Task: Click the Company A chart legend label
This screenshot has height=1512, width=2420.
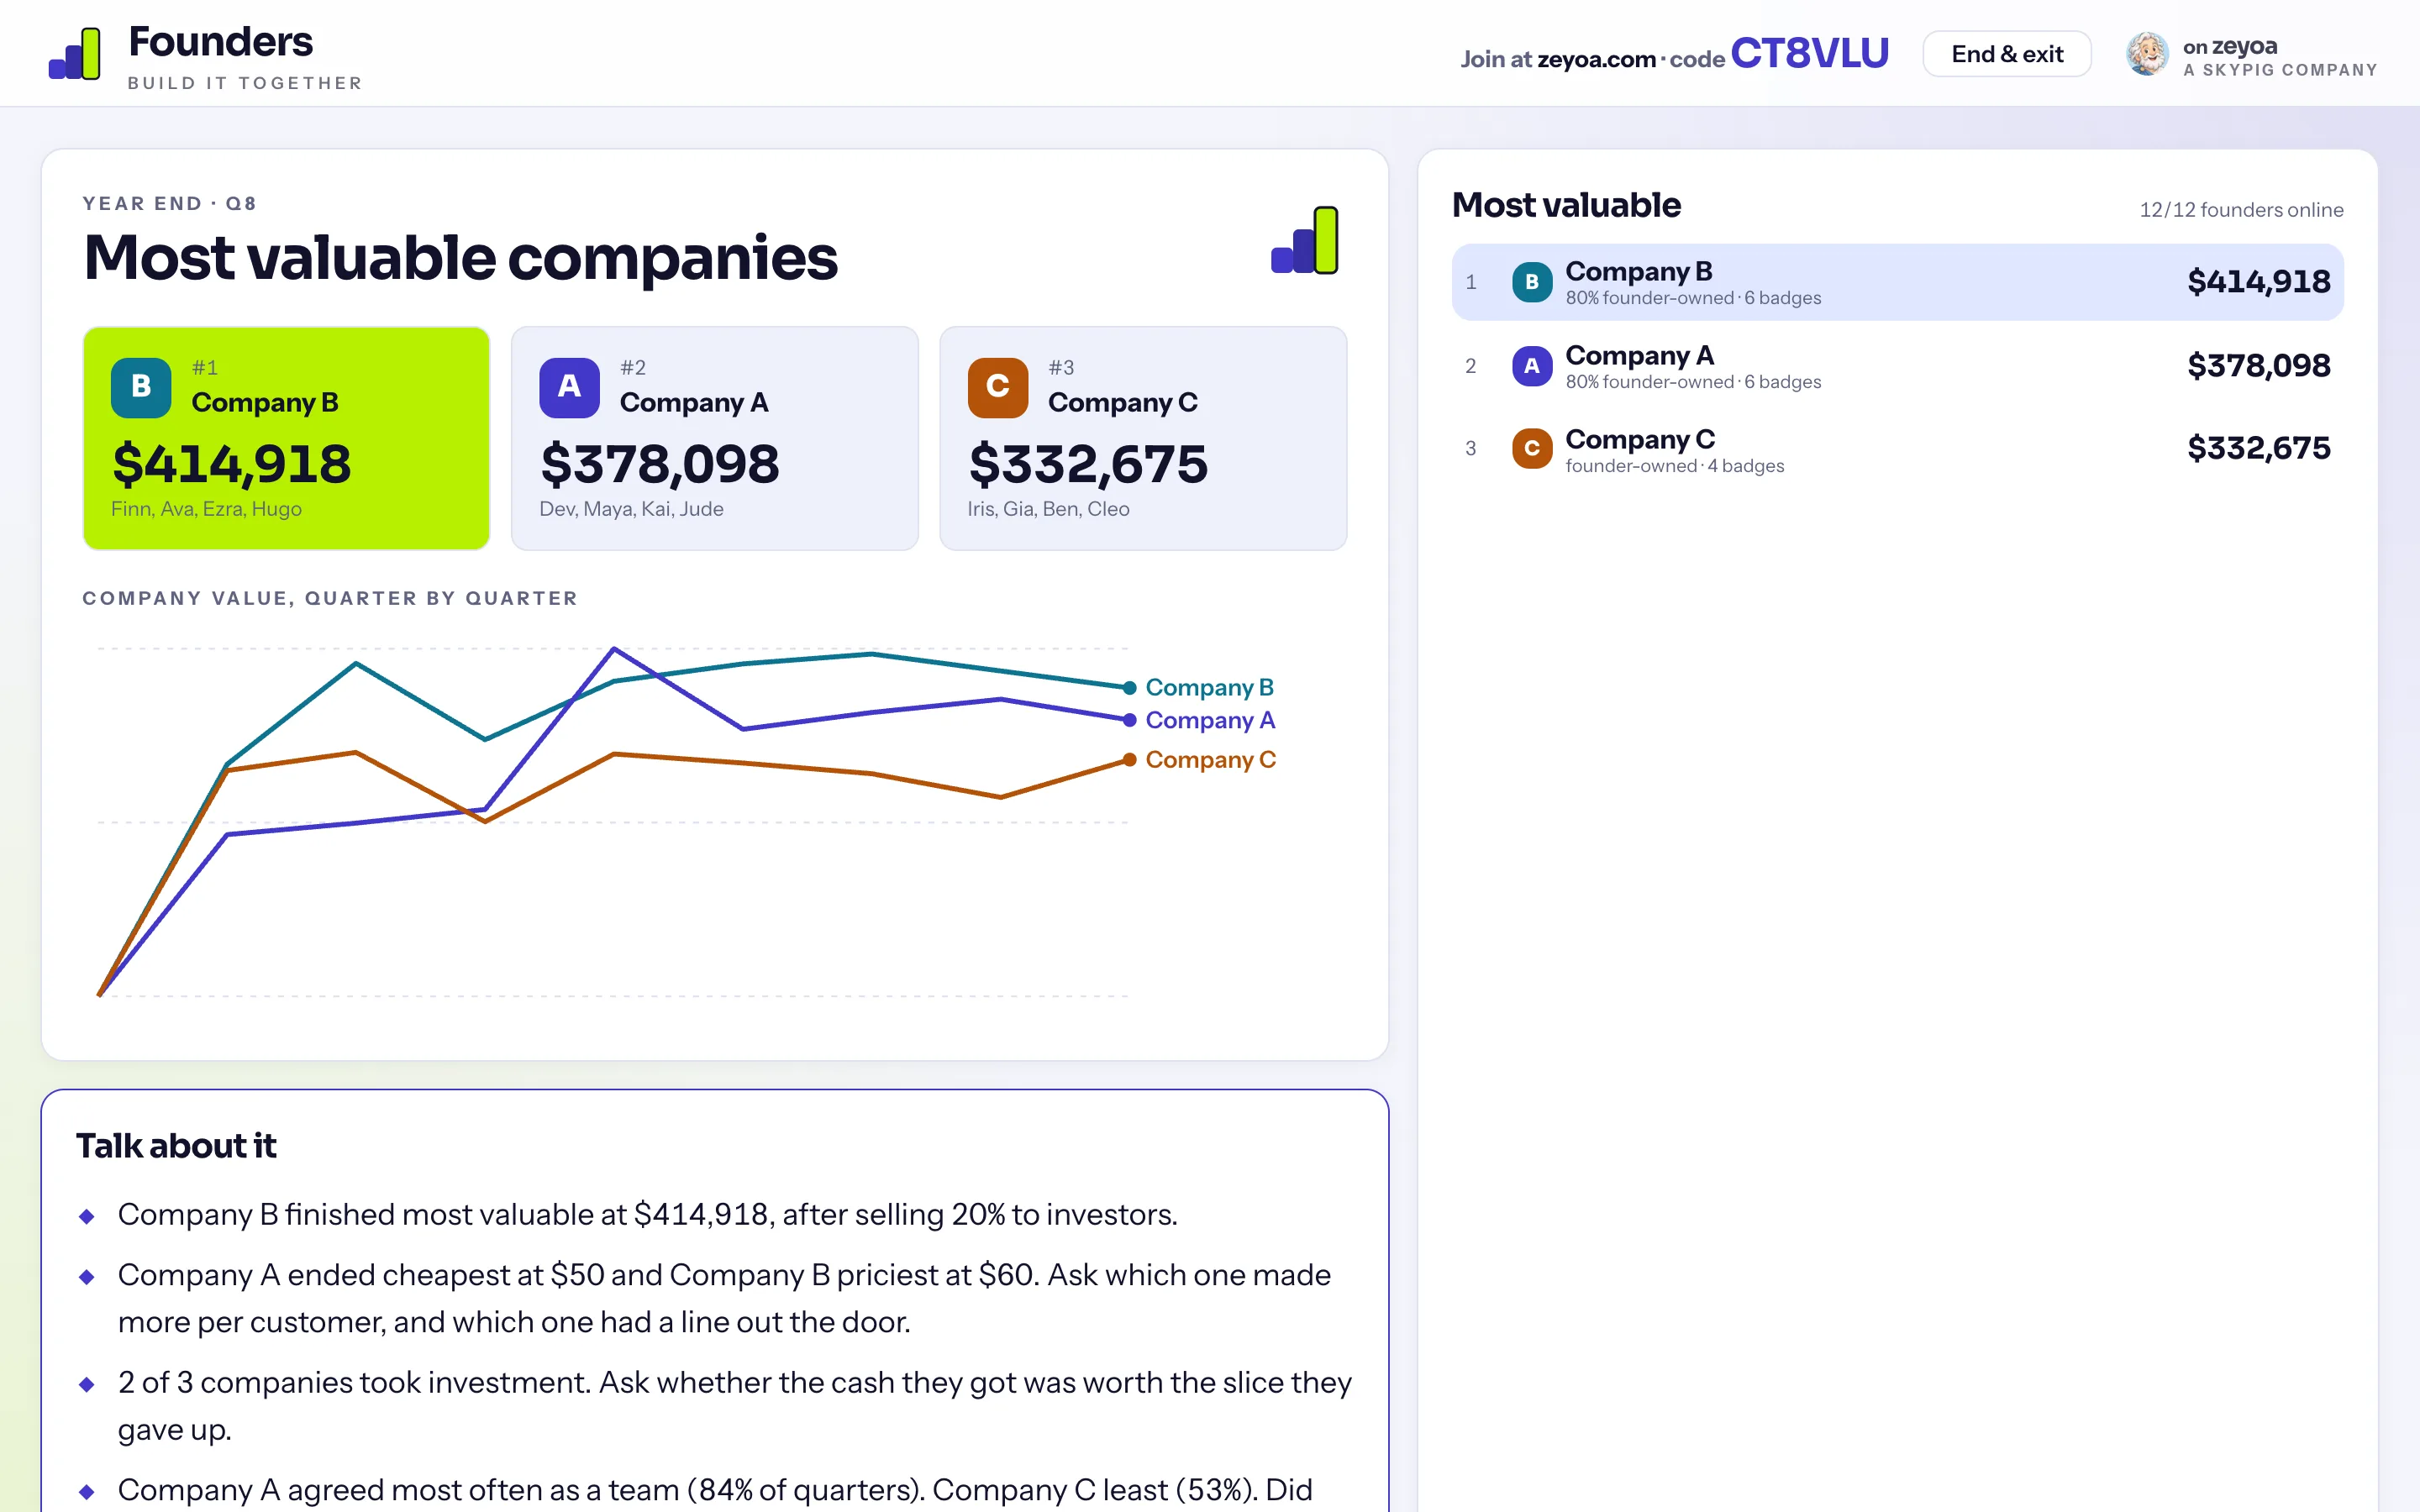Action: coord(1210,720)
